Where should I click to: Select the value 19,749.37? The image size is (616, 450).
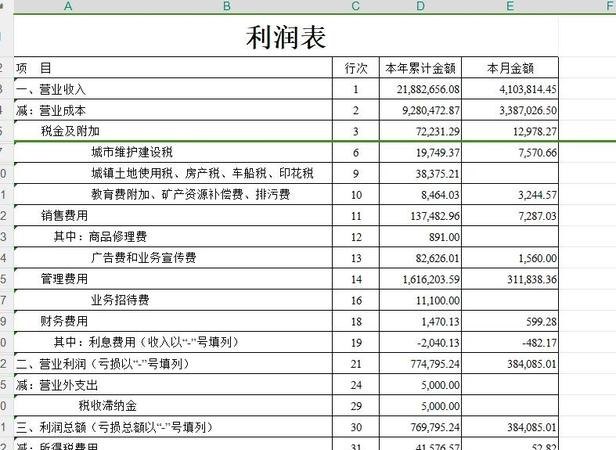tap(438, 152)
